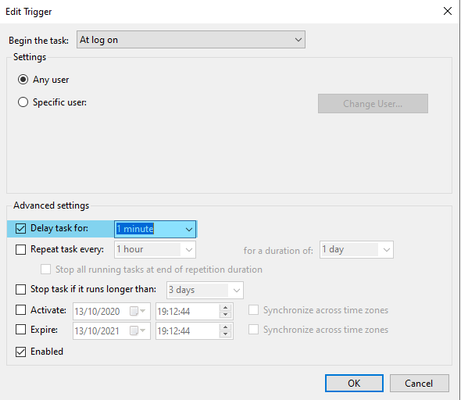
Task: Uncheck the Enabled checkbox
Action: 21,352
